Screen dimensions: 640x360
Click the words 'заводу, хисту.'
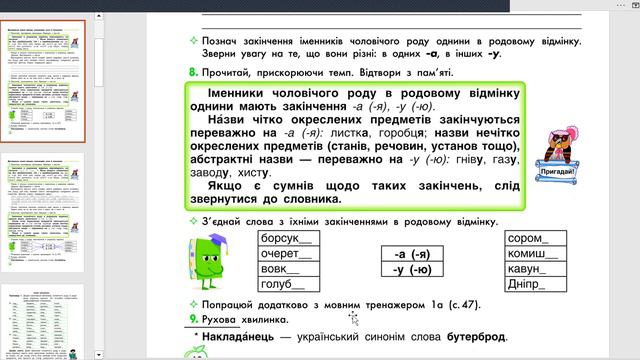[x=231, y=173]
